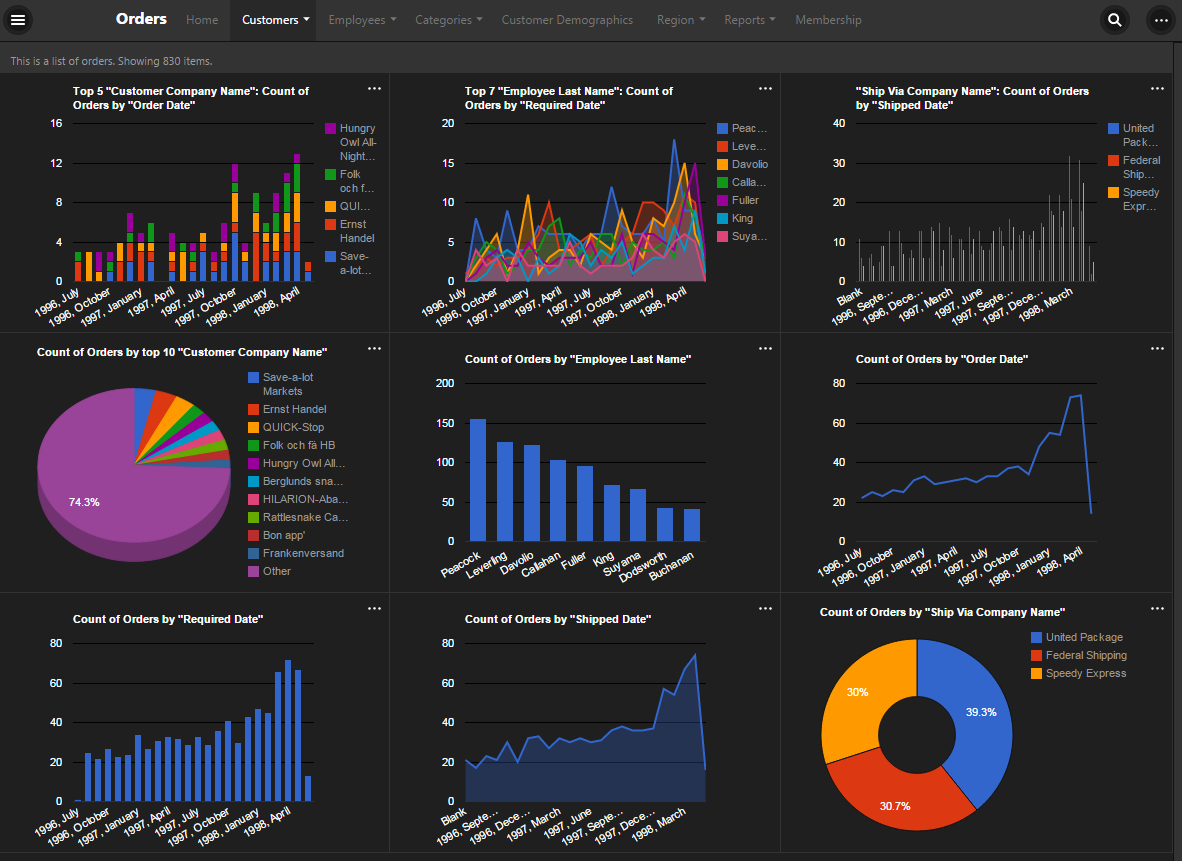The height and width of the screenshot is (861, 1182).
Task: Open options menu on Orders by Shipped Date chart
Action: [x=765, y=608]
